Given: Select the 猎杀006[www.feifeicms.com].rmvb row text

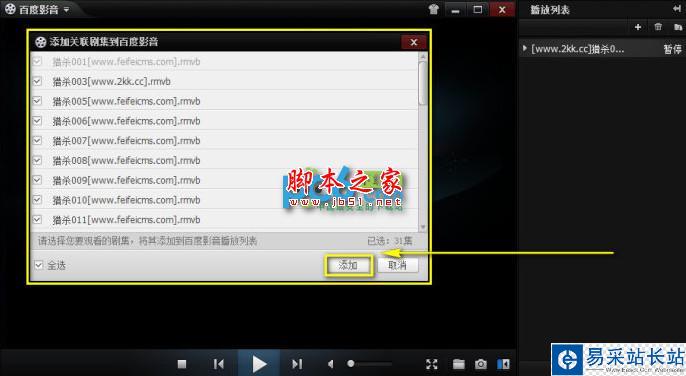Looking at the screenshot, I should (126, 121).
